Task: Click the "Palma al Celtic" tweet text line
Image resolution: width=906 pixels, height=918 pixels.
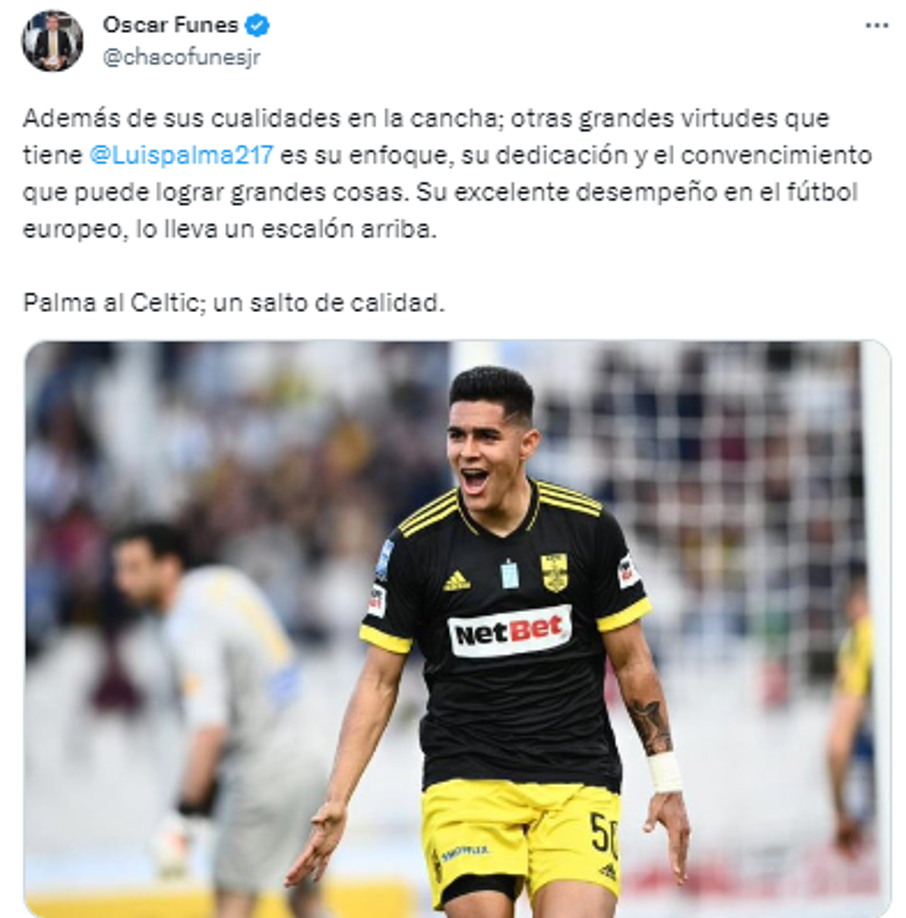Action: click(x=234, y=303)
